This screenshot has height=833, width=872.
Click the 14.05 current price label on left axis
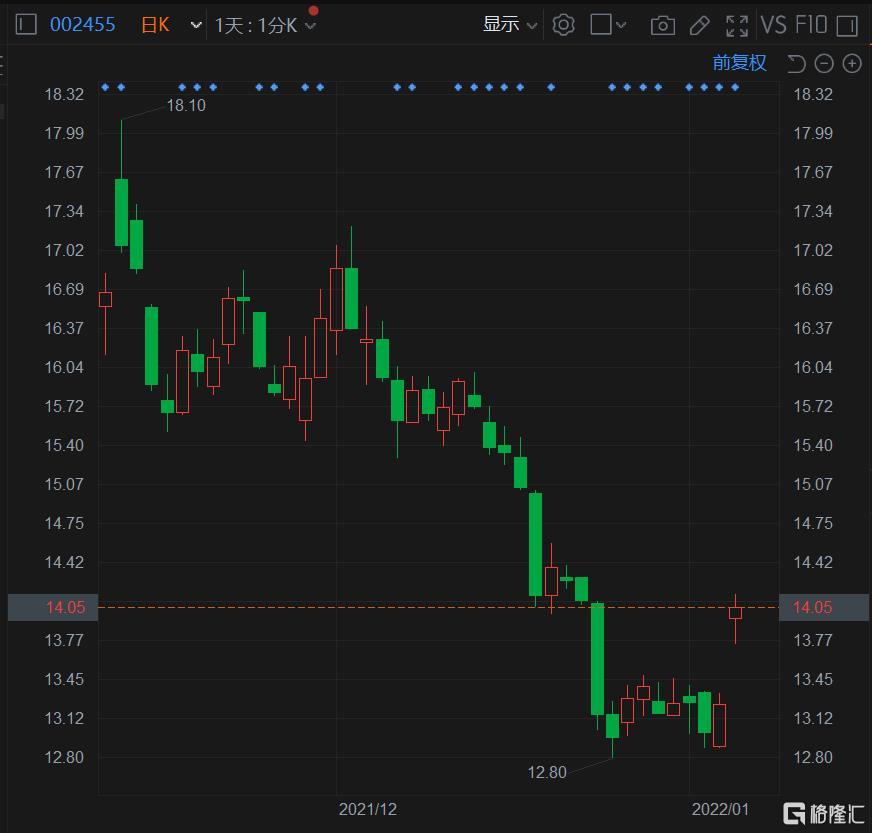pos(53,607)
